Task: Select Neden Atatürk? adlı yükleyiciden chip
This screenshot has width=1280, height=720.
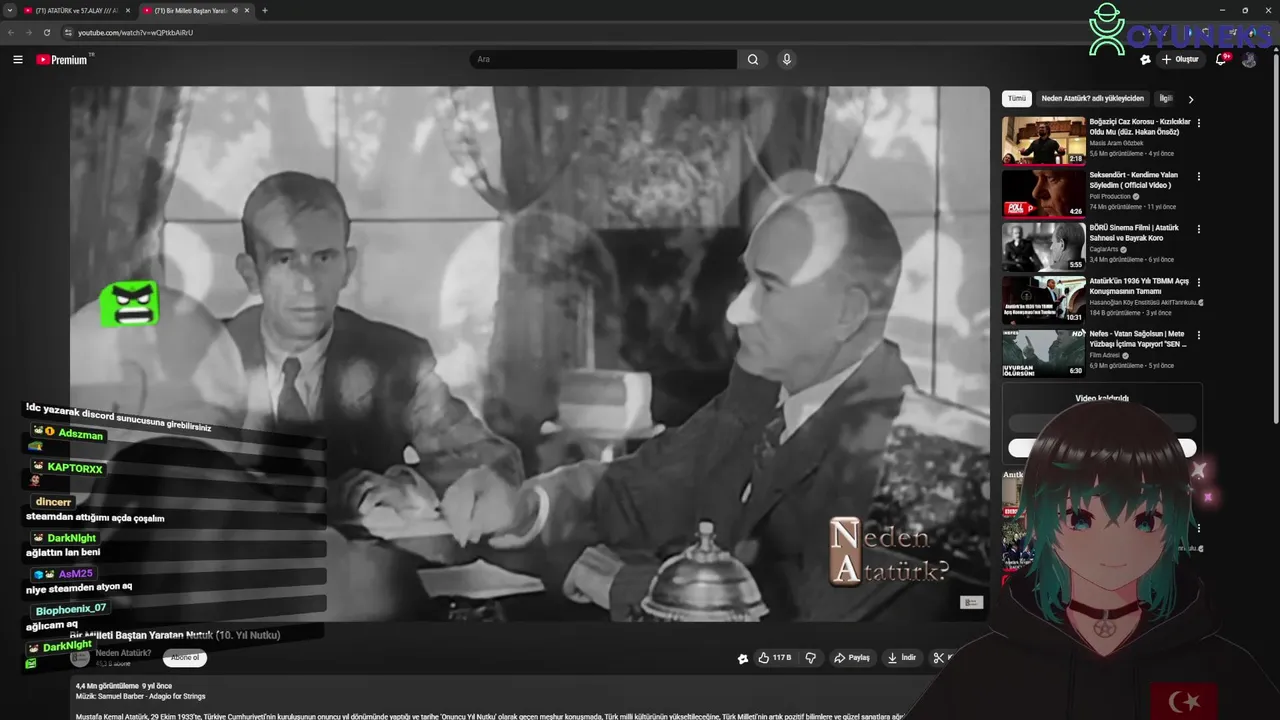Action: tap(1093, 99)
